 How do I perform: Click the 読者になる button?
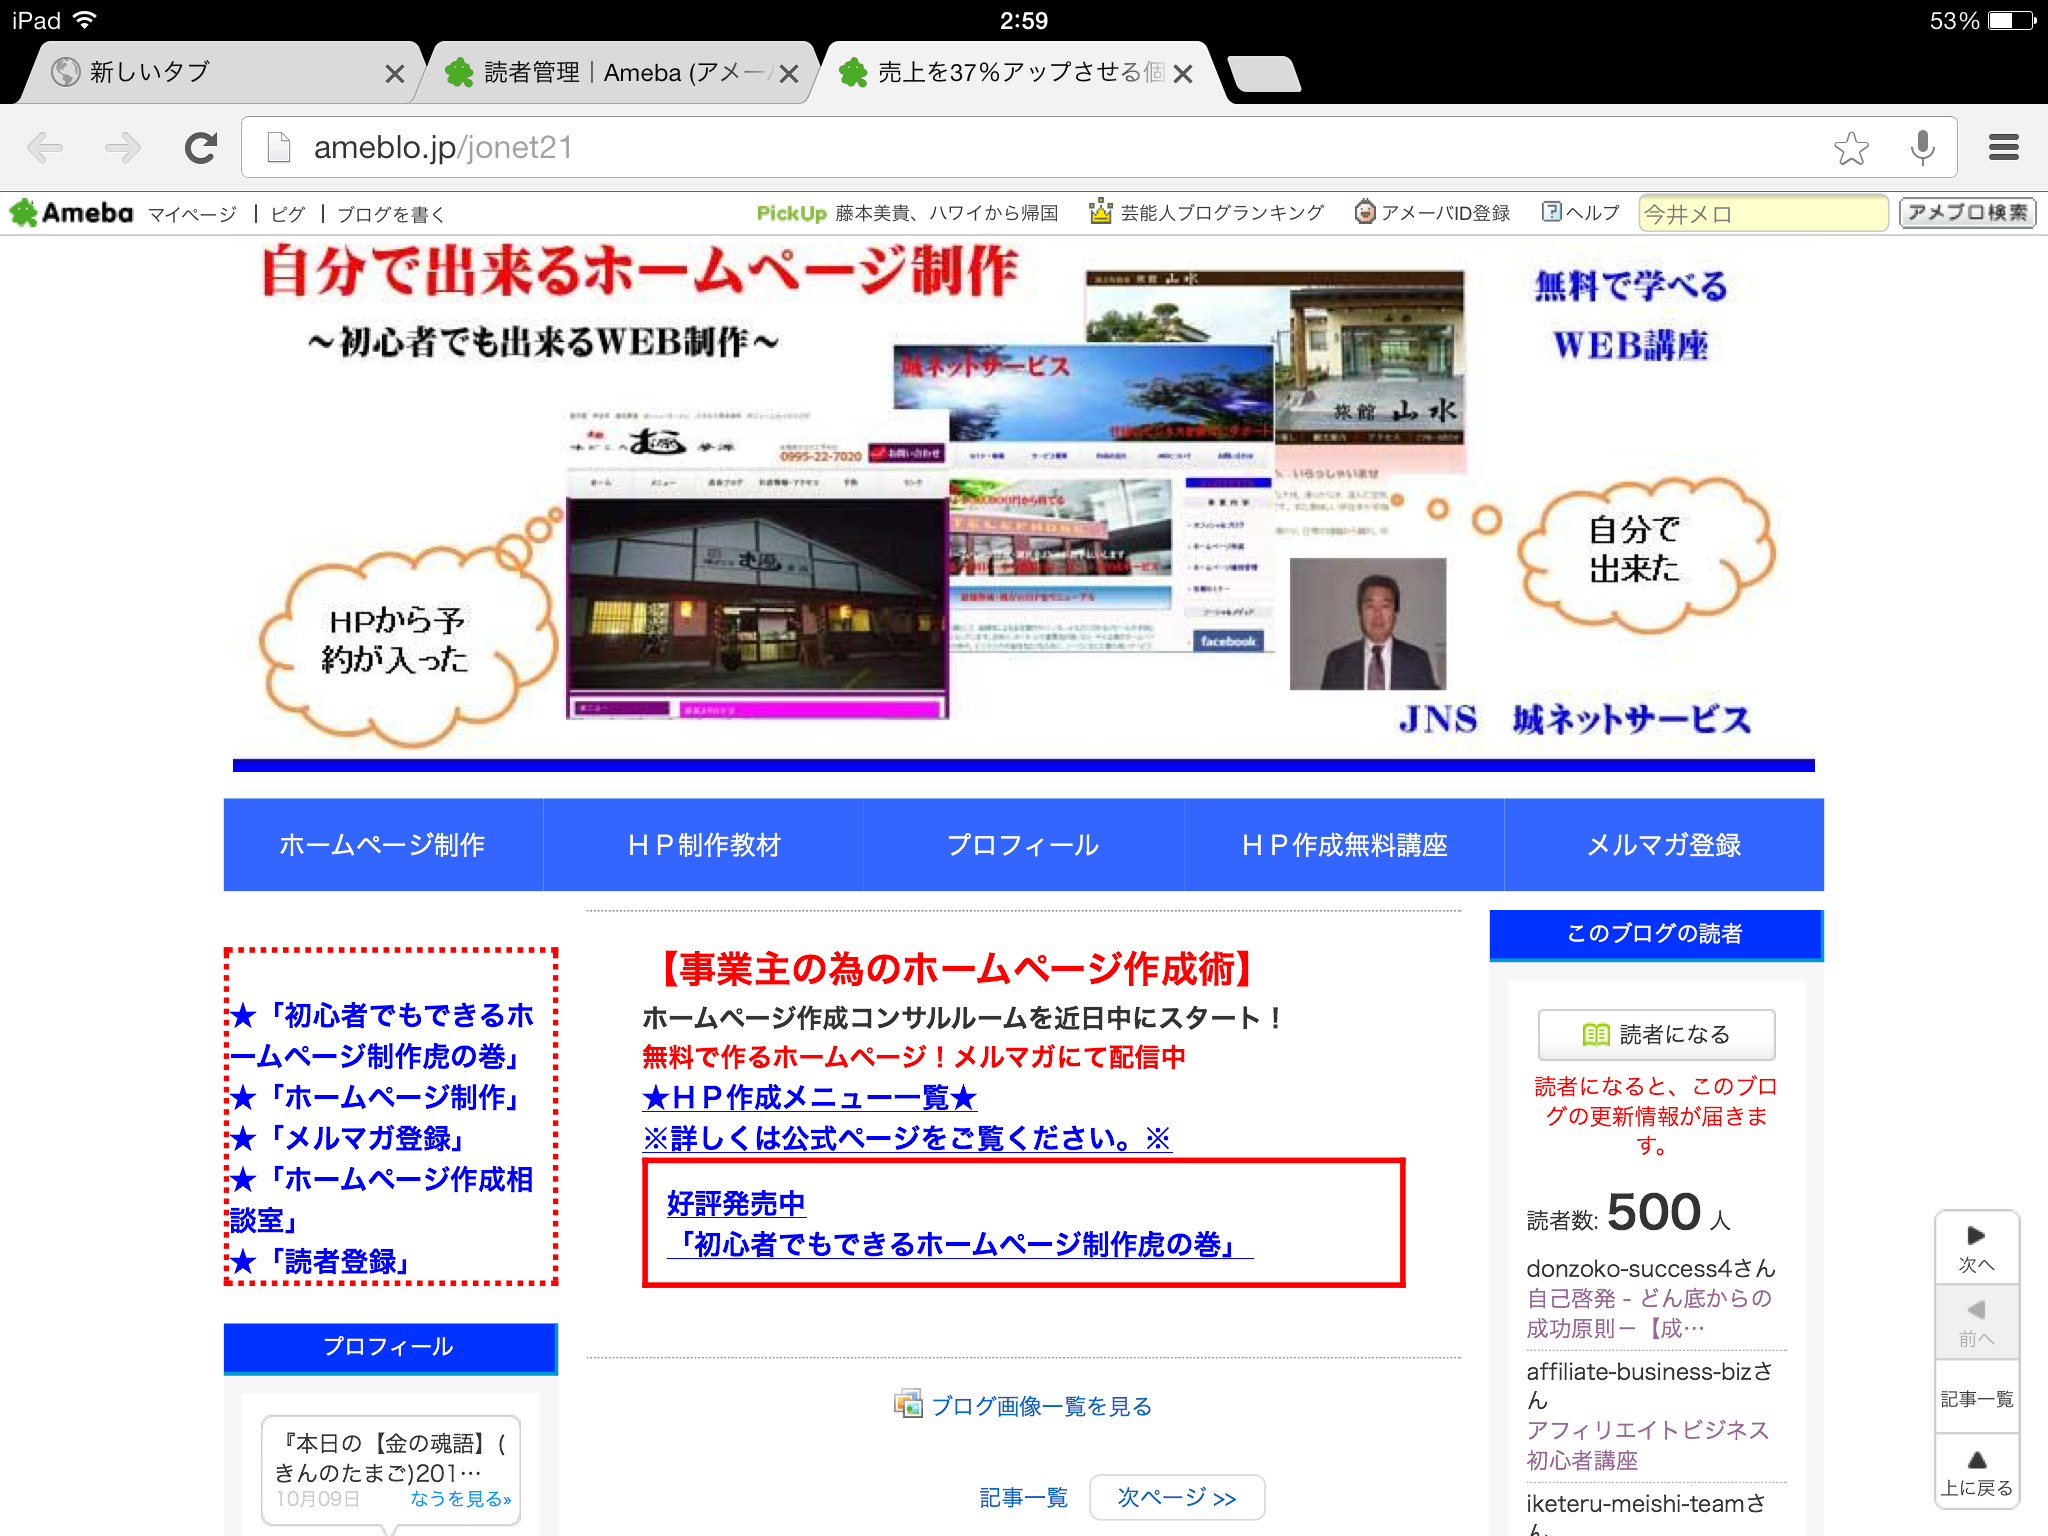[x=1656, y=1034]
